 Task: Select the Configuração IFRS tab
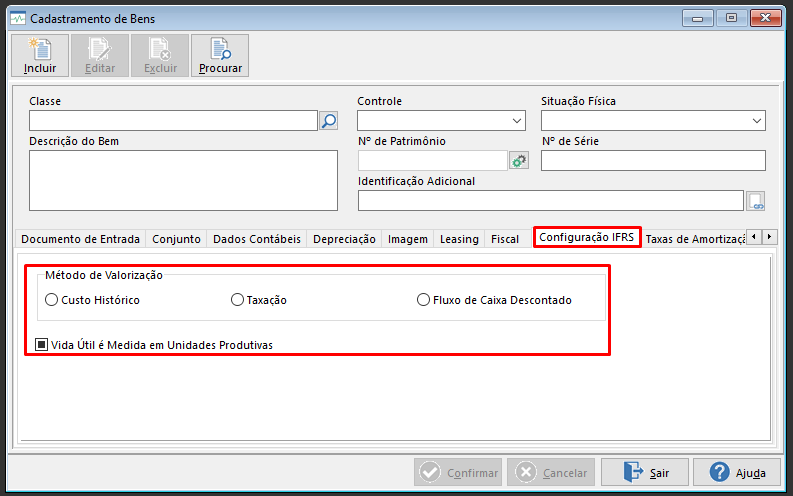coord(587,237)
